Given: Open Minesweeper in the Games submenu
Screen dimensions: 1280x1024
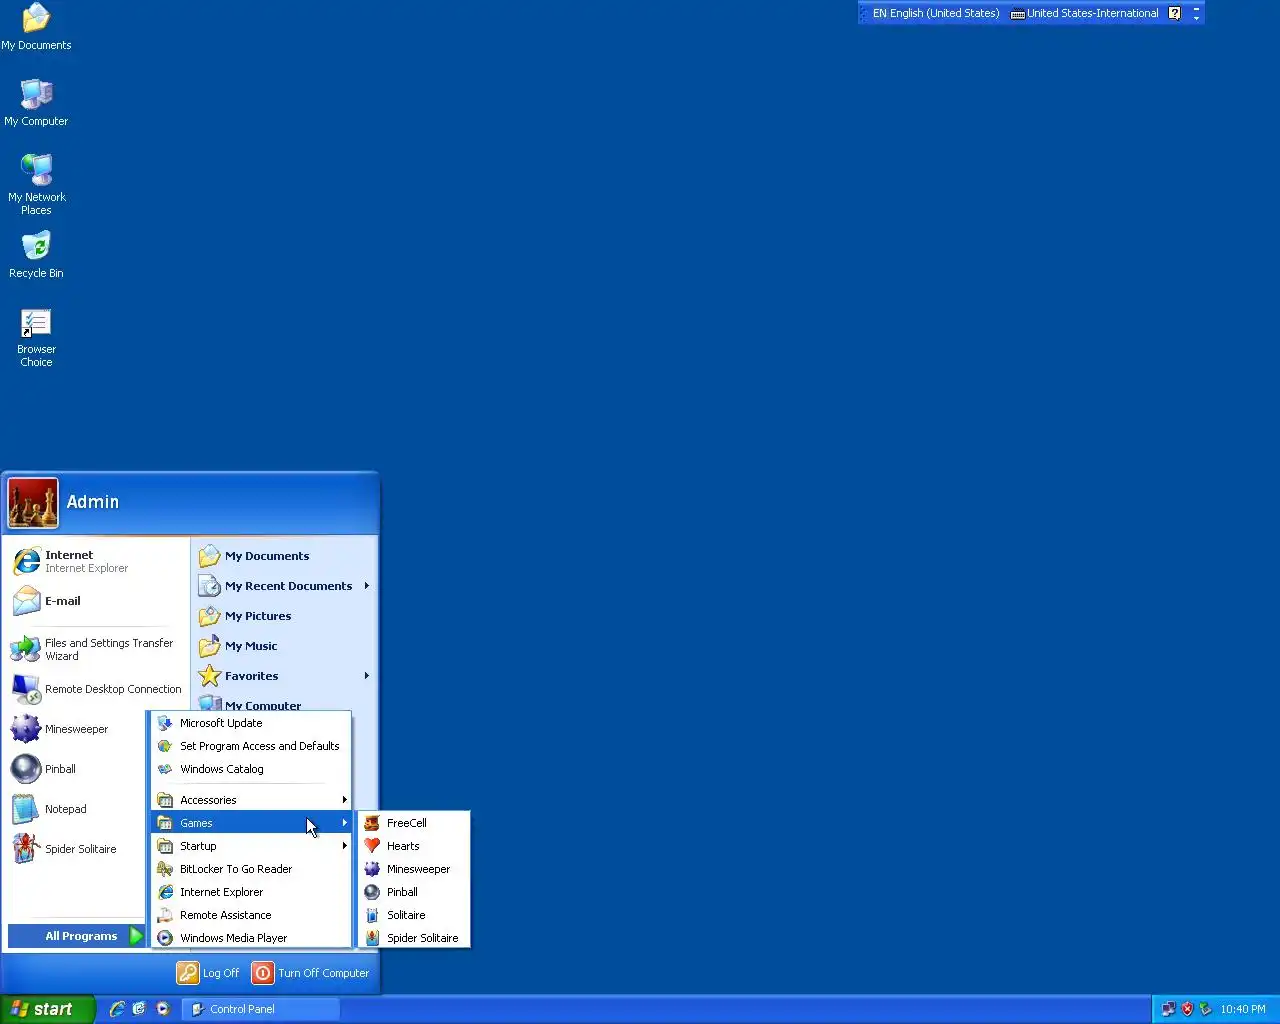Looking at the screenshot, I should tap(414, 869).
